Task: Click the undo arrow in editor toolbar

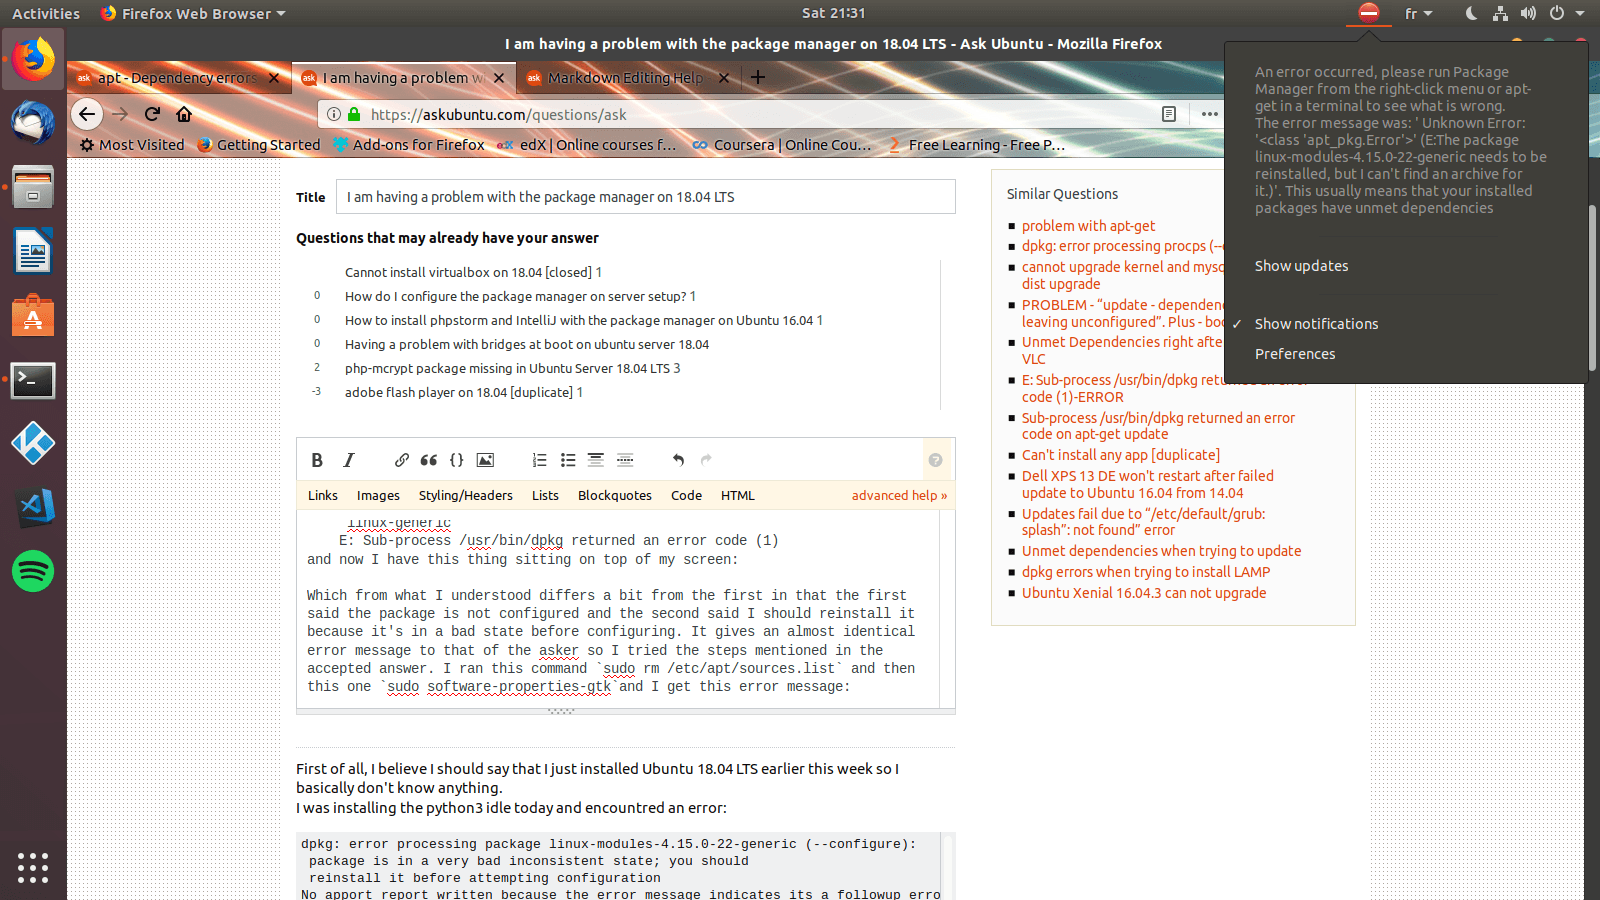Action: point(678,460)
